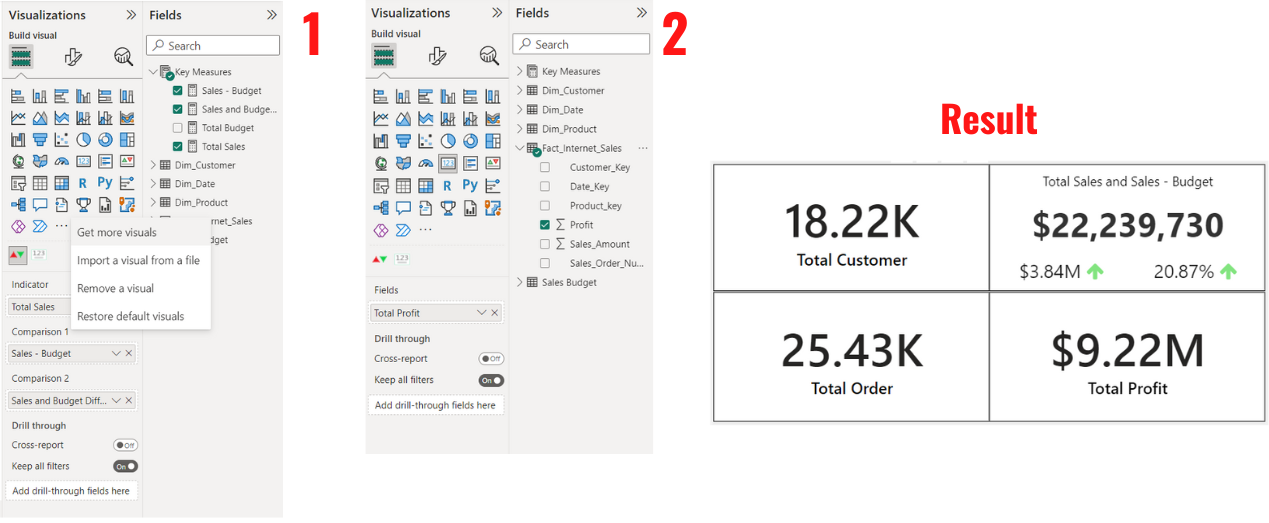Image resolution: width=1269 pixels, height=523 pixels.
Task: Uncheck the Profit field checkbox
Action: pos(545,225)
